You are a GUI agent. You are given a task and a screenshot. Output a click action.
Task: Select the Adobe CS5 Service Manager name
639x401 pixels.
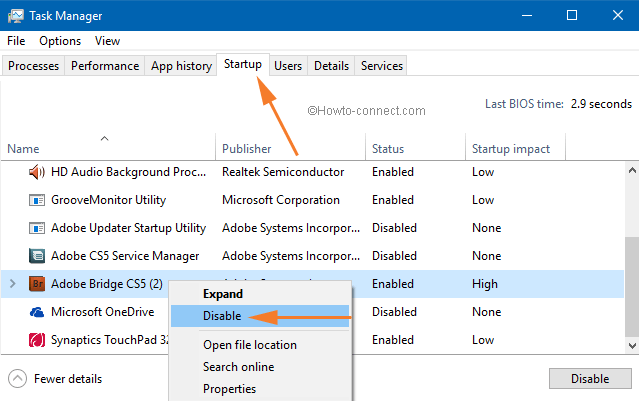125,256
